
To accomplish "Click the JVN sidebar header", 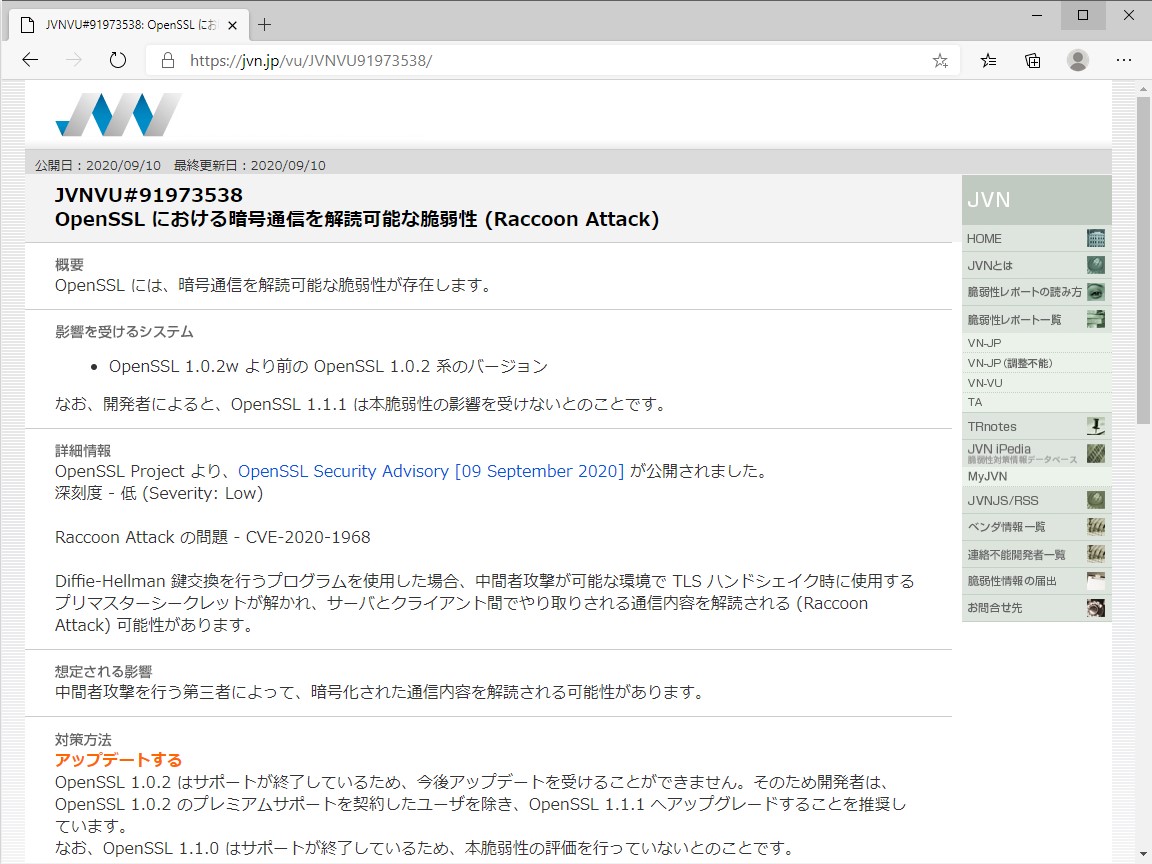I will click(x=1036, y=200).
